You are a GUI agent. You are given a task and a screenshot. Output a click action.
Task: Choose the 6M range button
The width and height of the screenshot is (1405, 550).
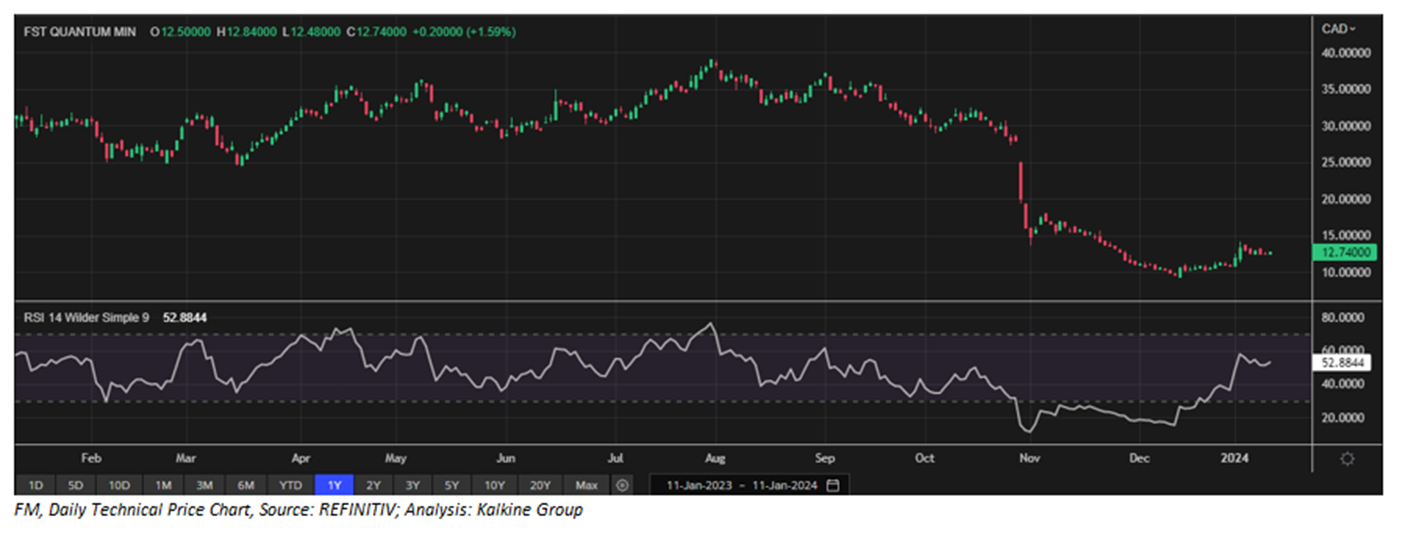click(x=246, y=485)
